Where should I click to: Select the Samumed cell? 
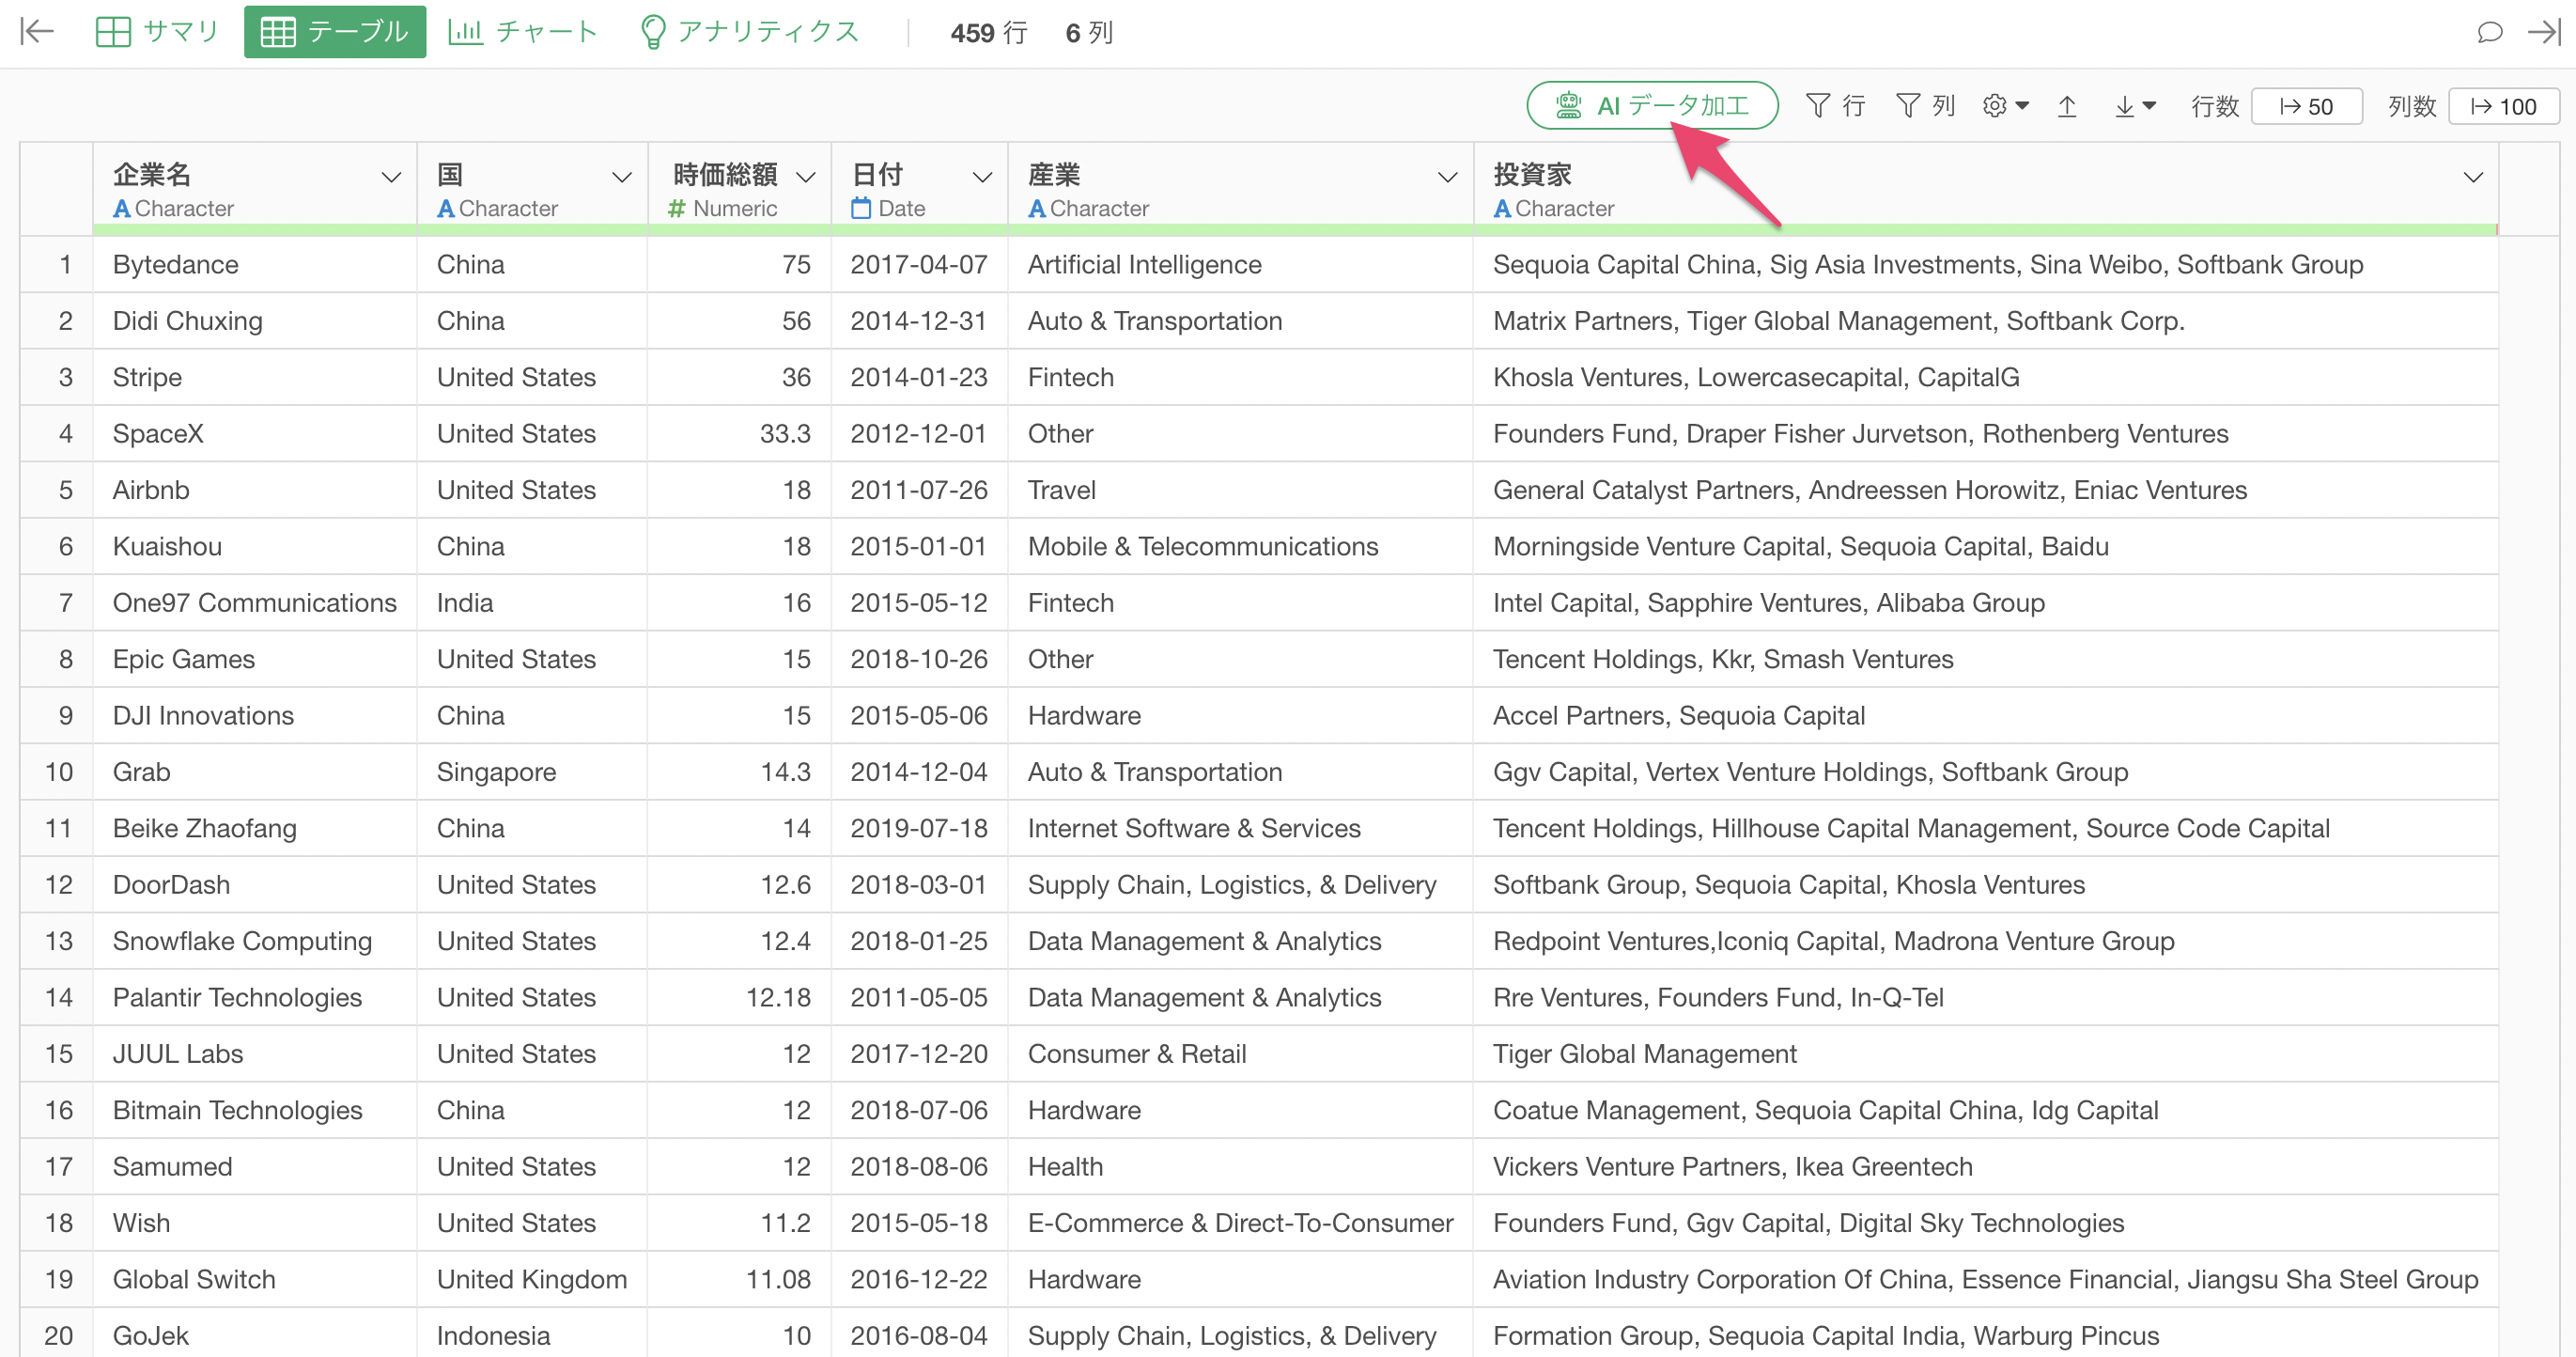(255, 1166)
